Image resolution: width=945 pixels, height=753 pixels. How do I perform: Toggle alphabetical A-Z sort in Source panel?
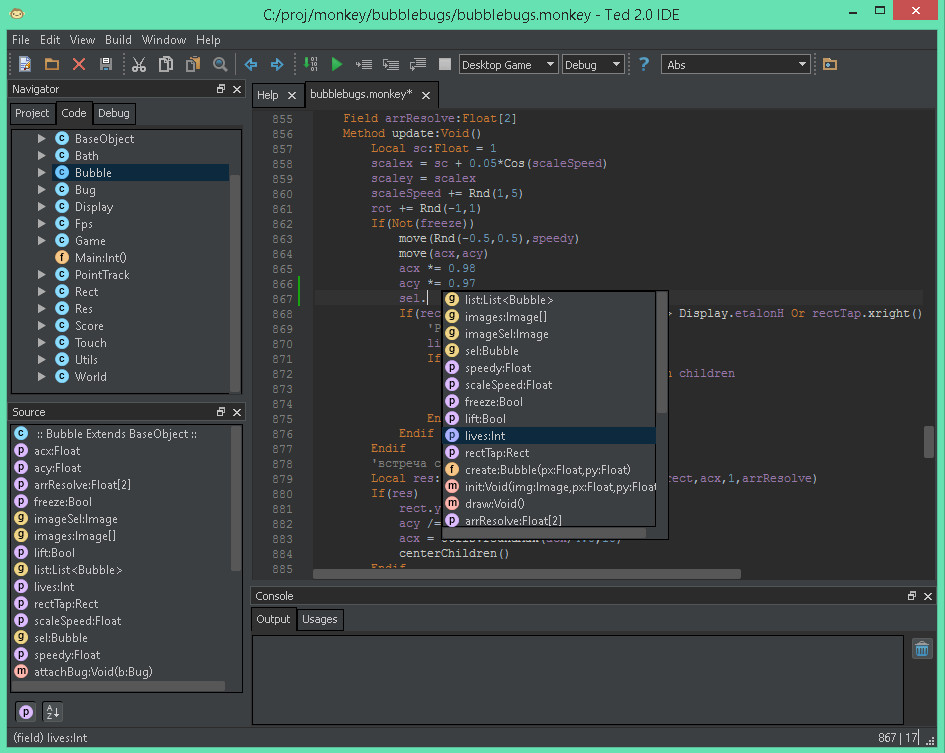pos(52,712)
